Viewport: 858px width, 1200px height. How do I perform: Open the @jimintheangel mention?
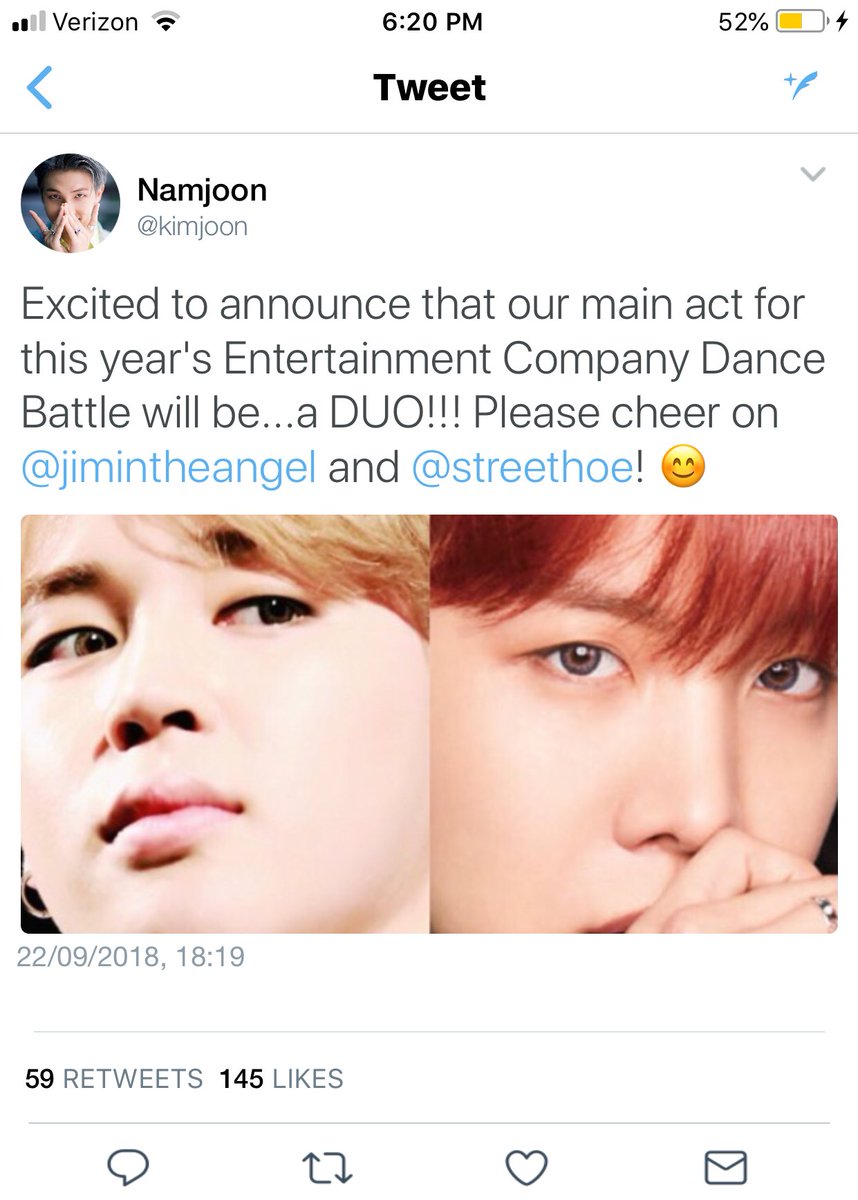[x=169, y=467]
